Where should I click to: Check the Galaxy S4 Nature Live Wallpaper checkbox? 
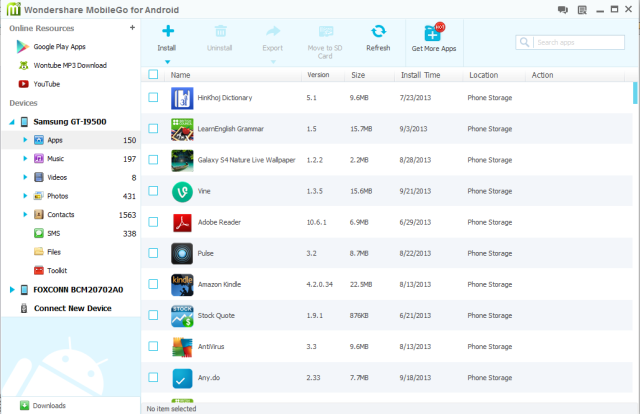tap(153, 160)
